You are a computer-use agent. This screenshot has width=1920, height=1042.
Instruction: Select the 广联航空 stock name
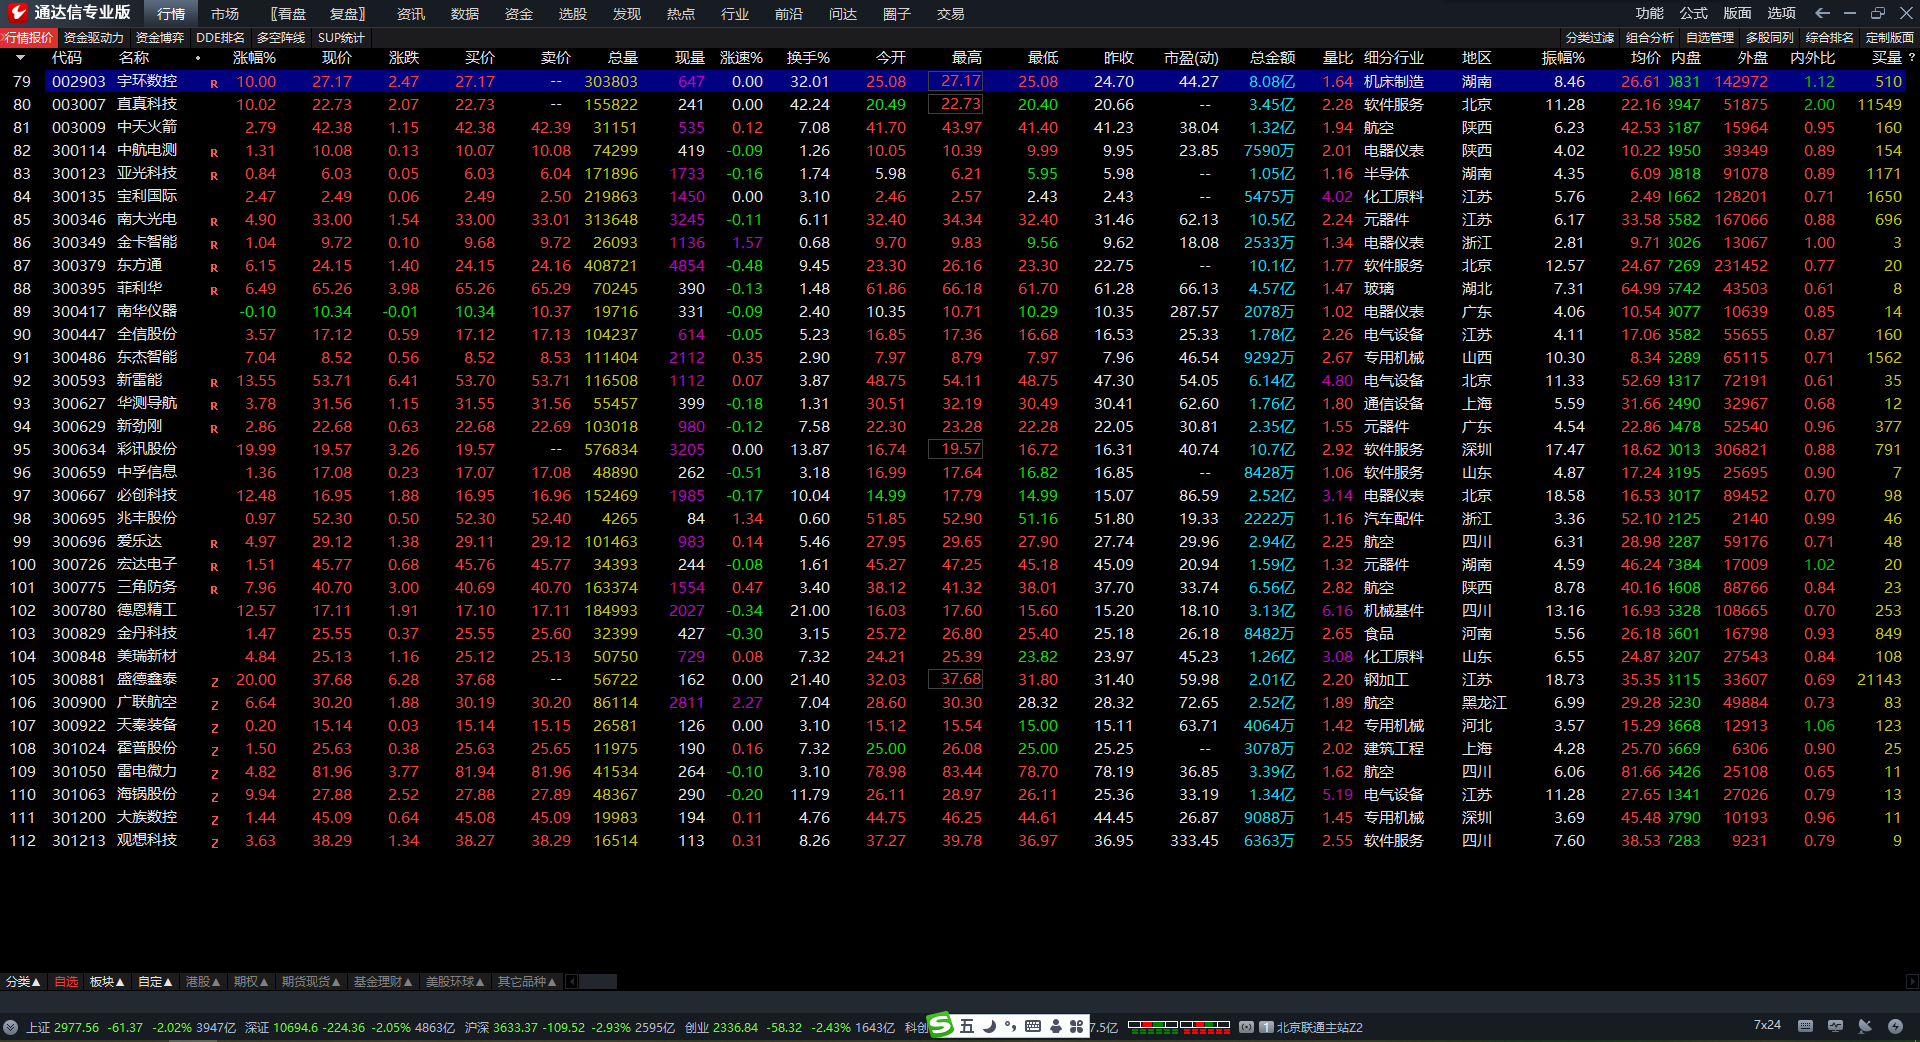pos(147,703)
